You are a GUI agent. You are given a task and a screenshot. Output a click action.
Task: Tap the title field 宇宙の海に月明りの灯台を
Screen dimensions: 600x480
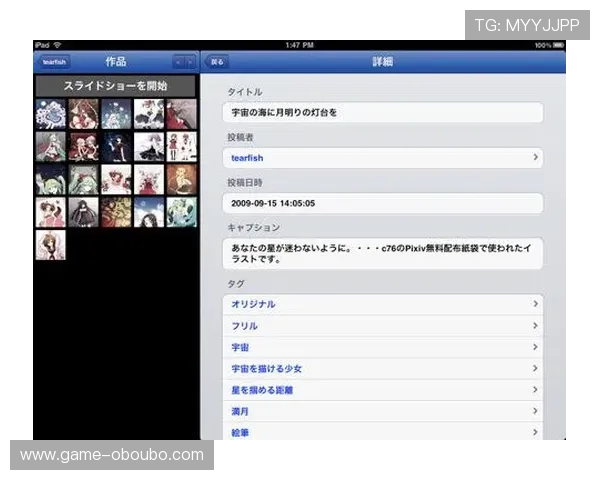pos(382,112)
